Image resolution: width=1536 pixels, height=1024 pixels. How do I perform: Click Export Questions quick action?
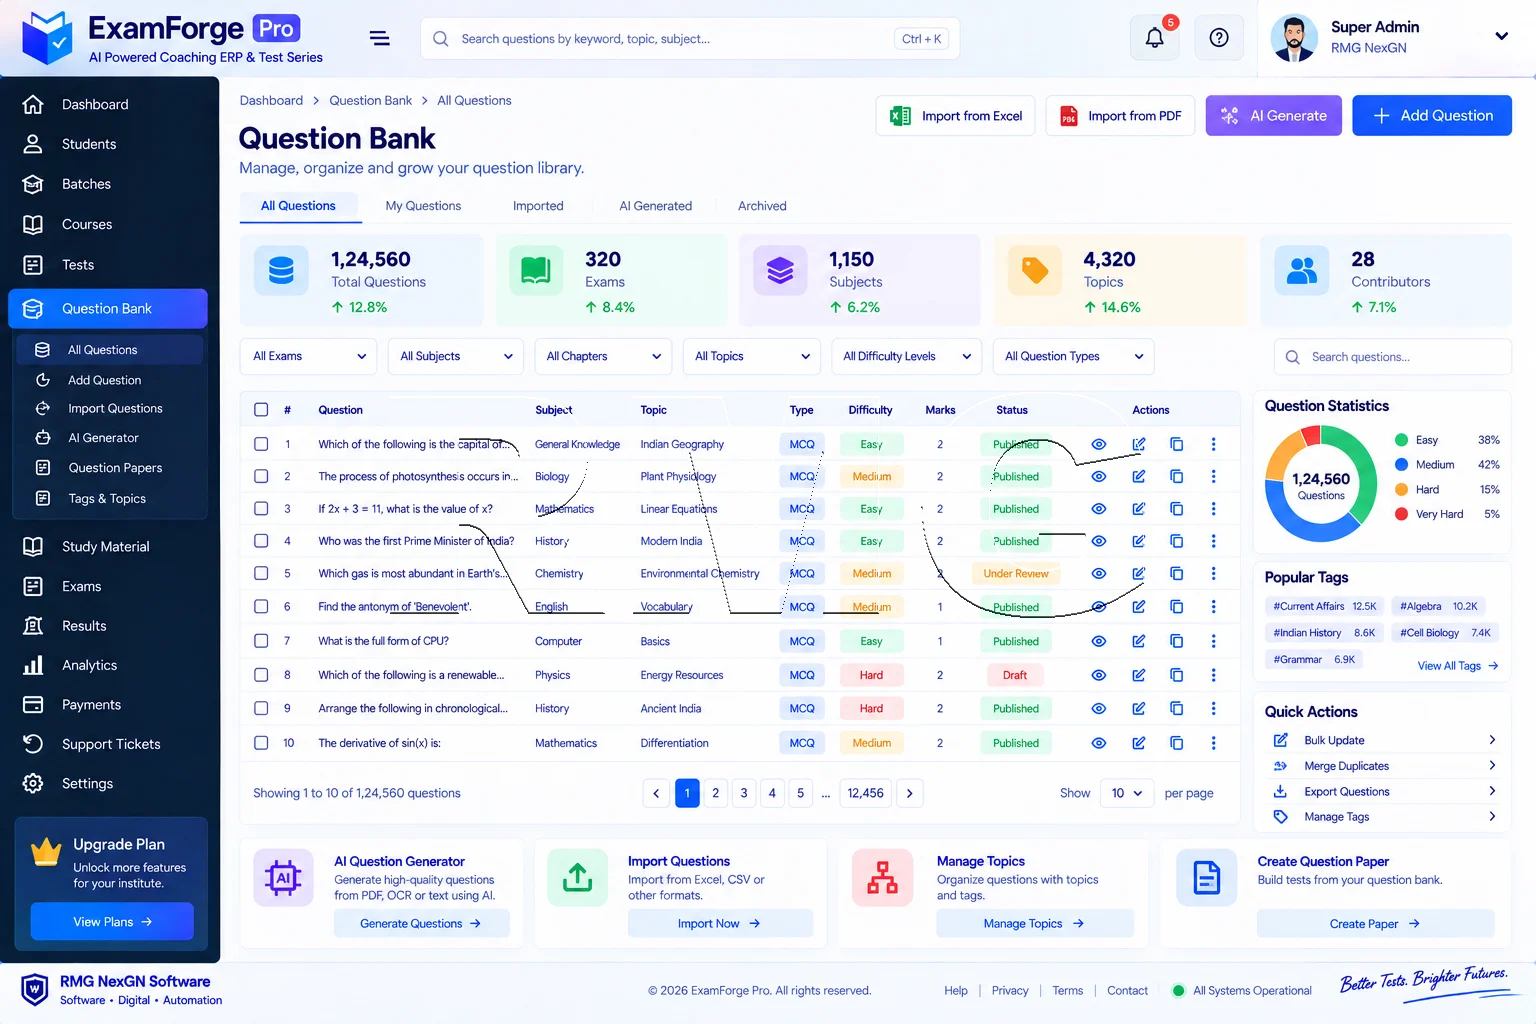click(x=1384, y=791)
